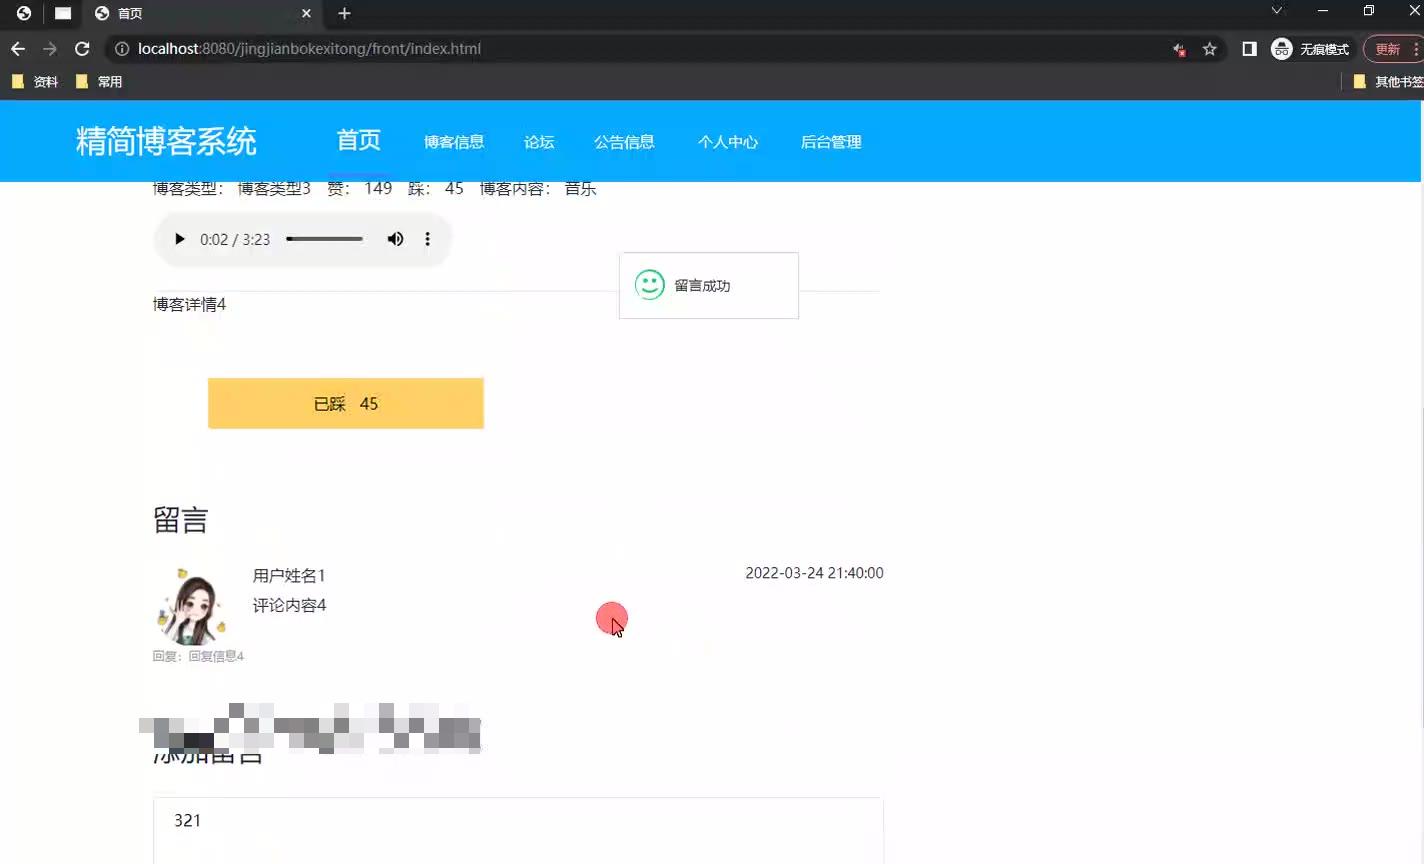Click the smiley success icon in toast
This screenshot has width=1424, height=864.
[x=650, y=285]
